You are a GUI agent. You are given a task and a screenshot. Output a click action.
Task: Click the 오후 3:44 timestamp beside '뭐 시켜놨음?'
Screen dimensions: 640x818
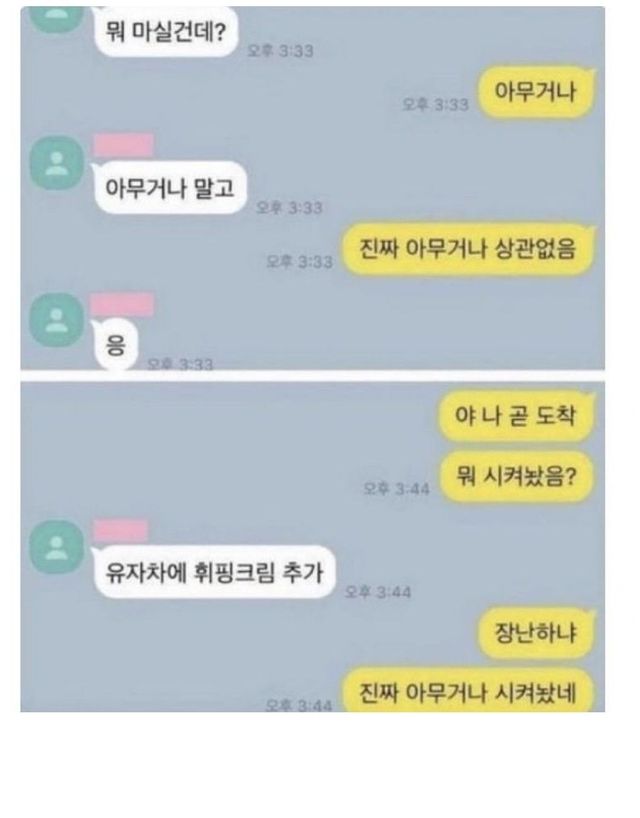[x=396, y=489]
